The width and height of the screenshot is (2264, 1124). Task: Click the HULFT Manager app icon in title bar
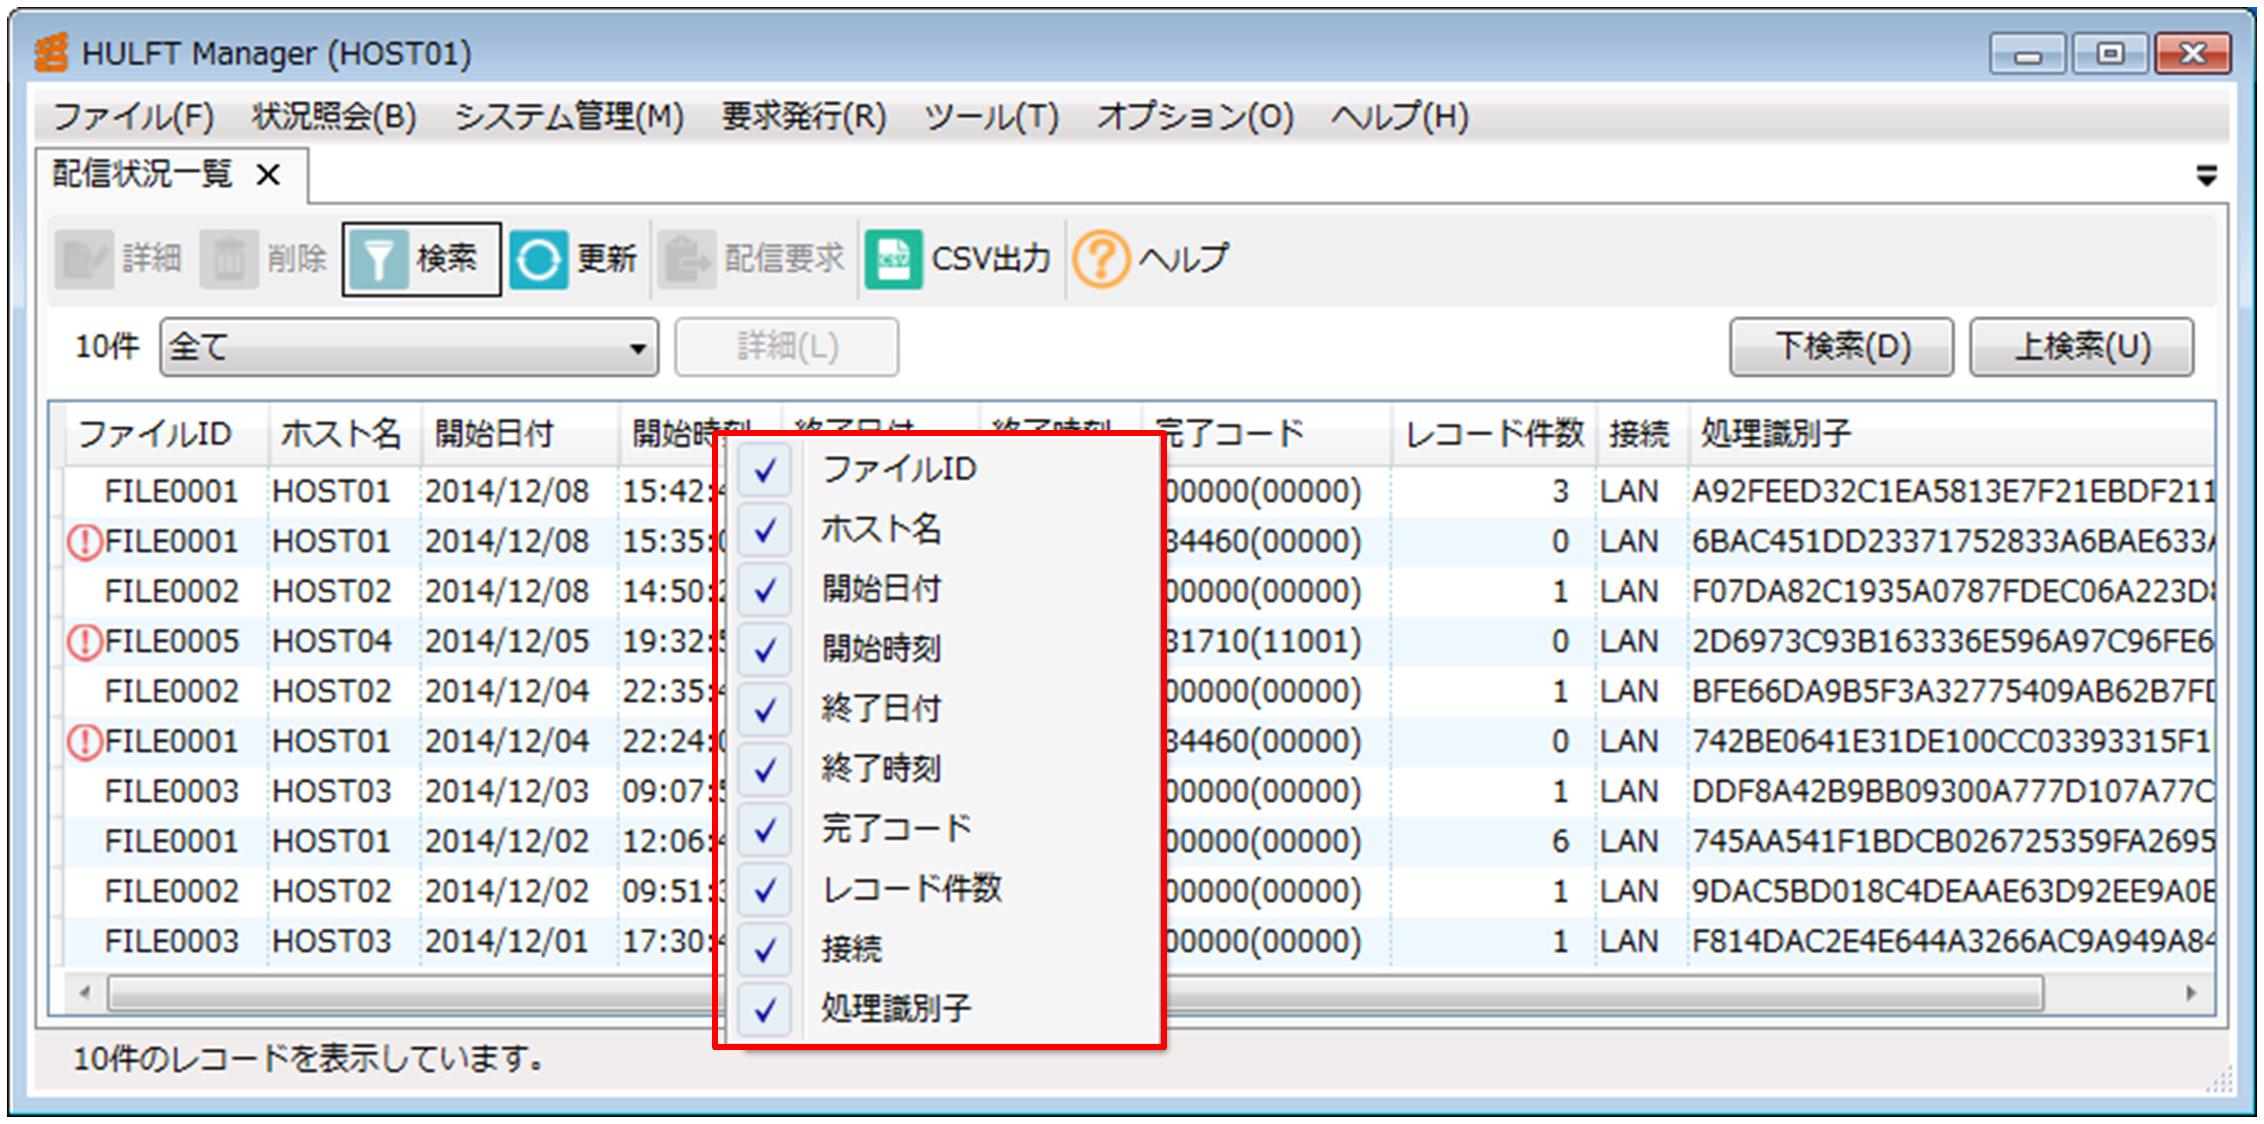(x=52, y=52)
